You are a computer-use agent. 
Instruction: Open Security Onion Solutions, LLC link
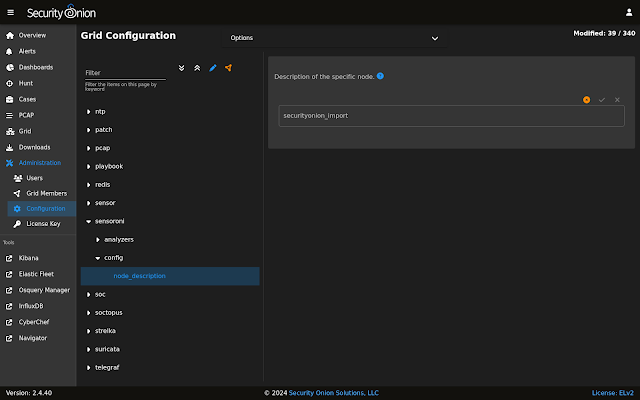333,393
